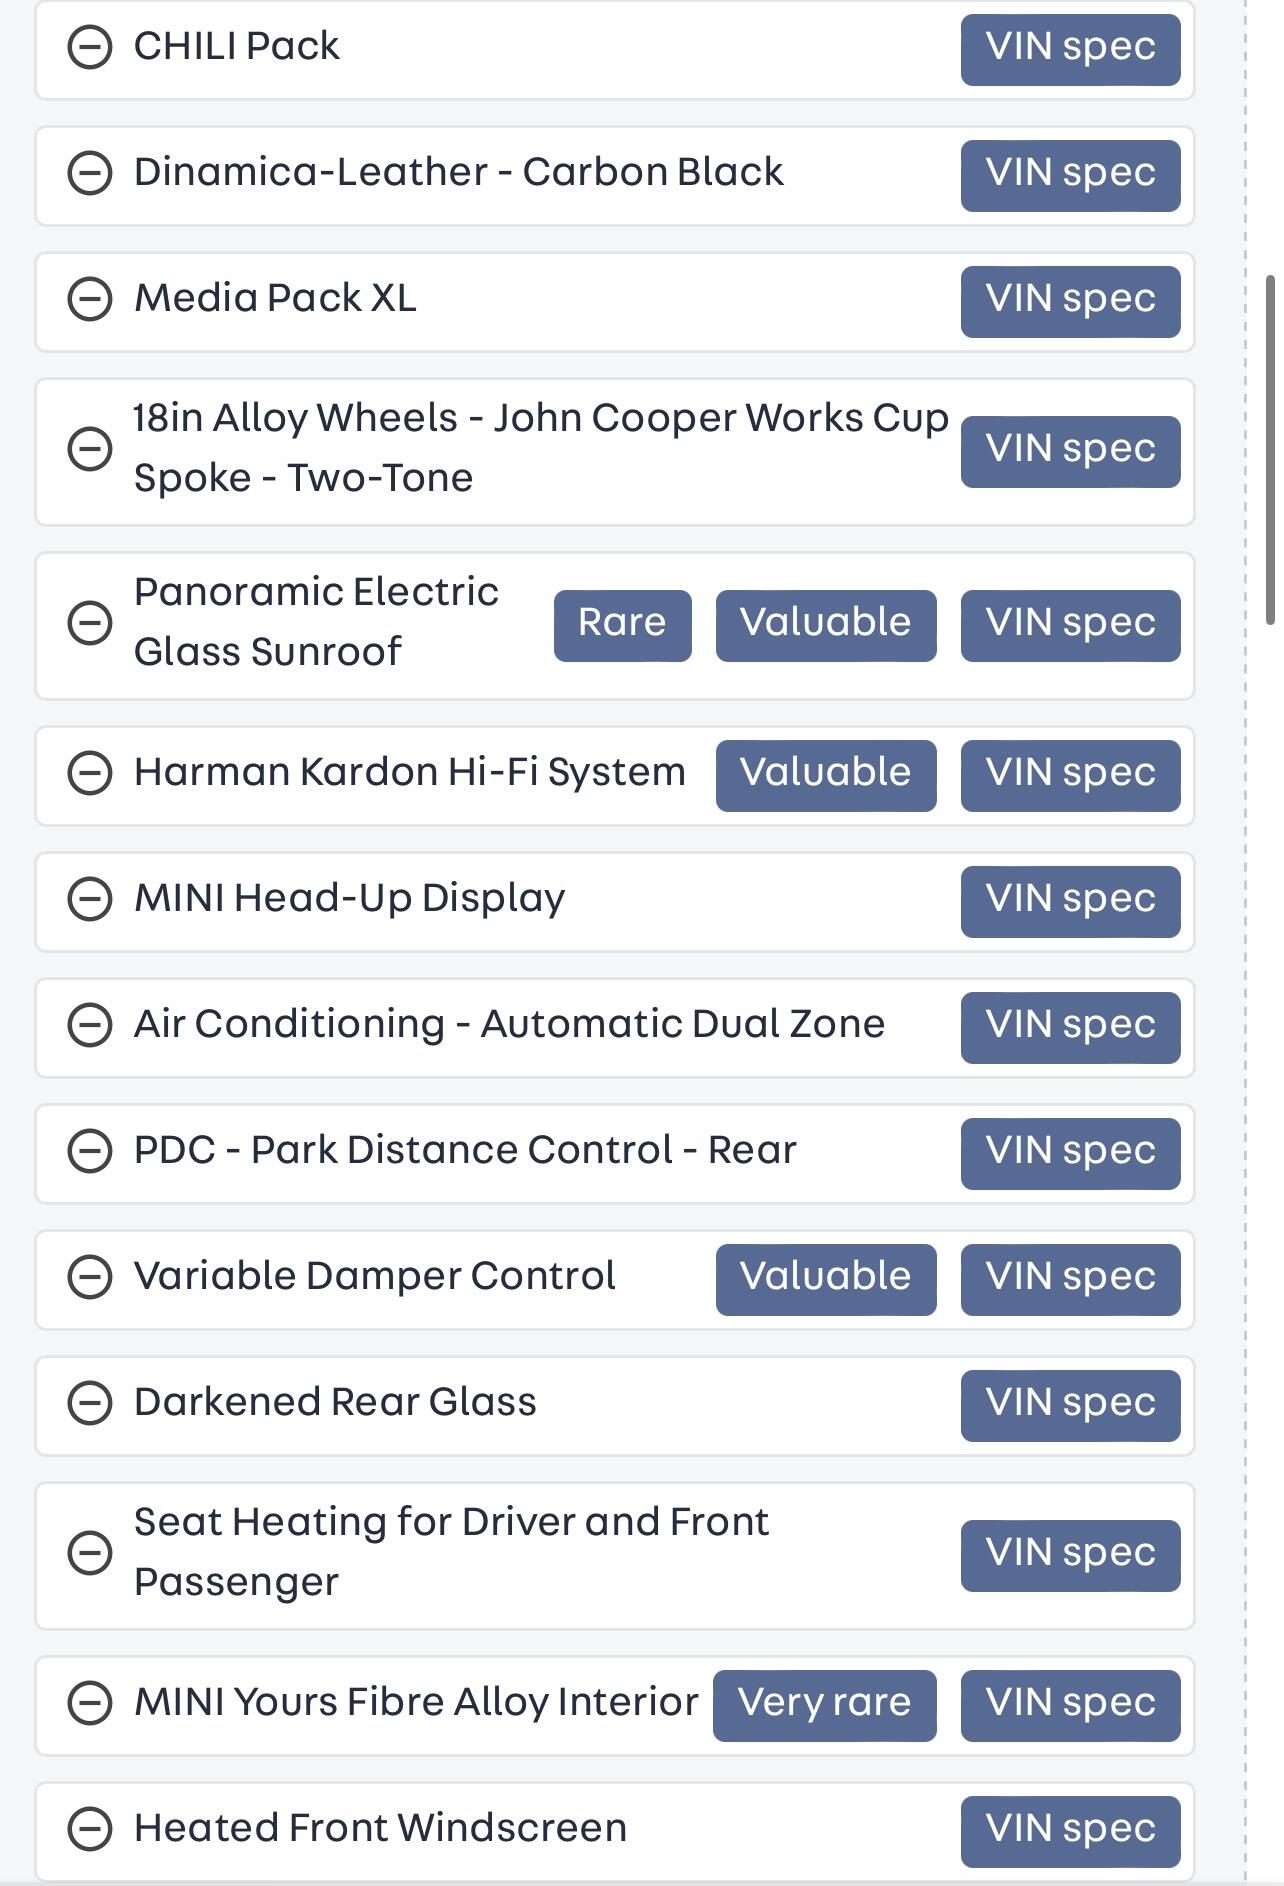Tap the minus icon for Darkened Rear Glass
1284x1886 pixels.
pyautogui.click(x=89, y=1403)
